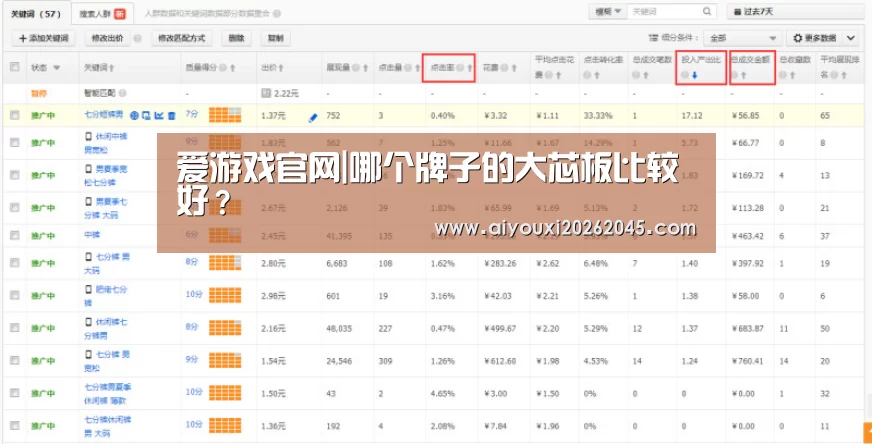
Task: Open the trend chart icon for 七分短裤男
Action: coord(159,116)
